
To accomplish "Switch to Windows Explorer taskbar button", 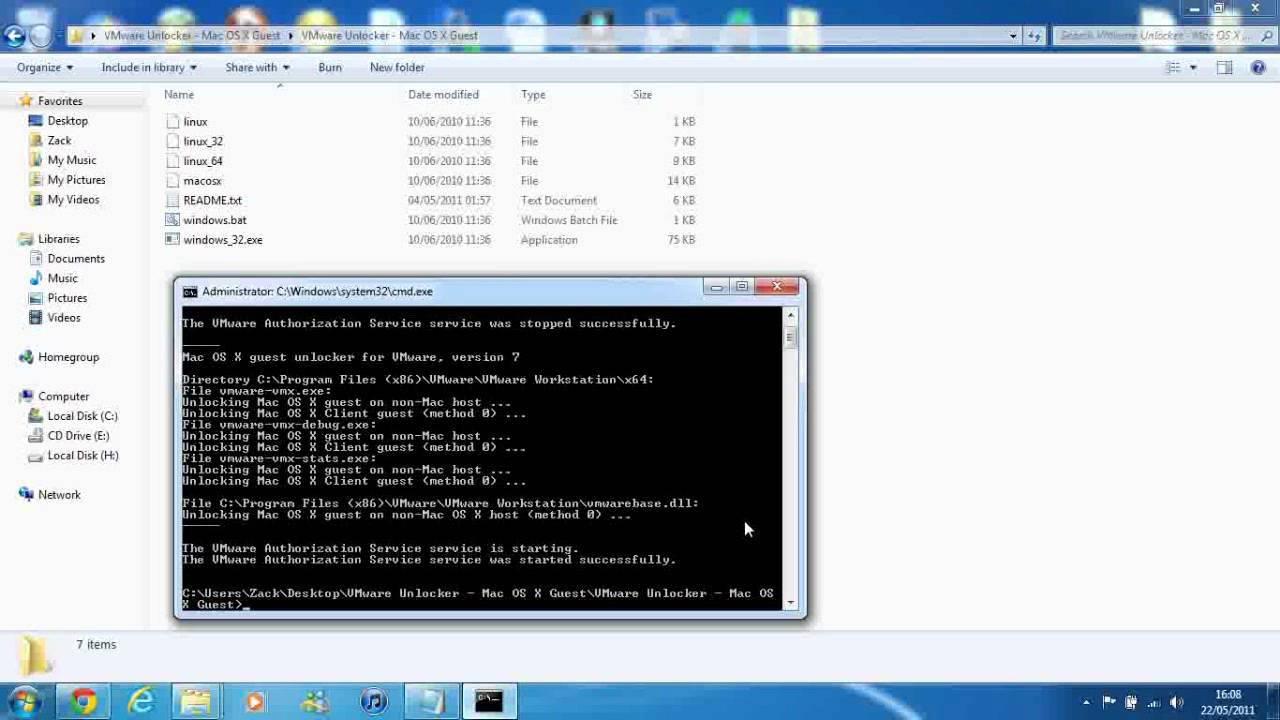I will tap(198, 701).
